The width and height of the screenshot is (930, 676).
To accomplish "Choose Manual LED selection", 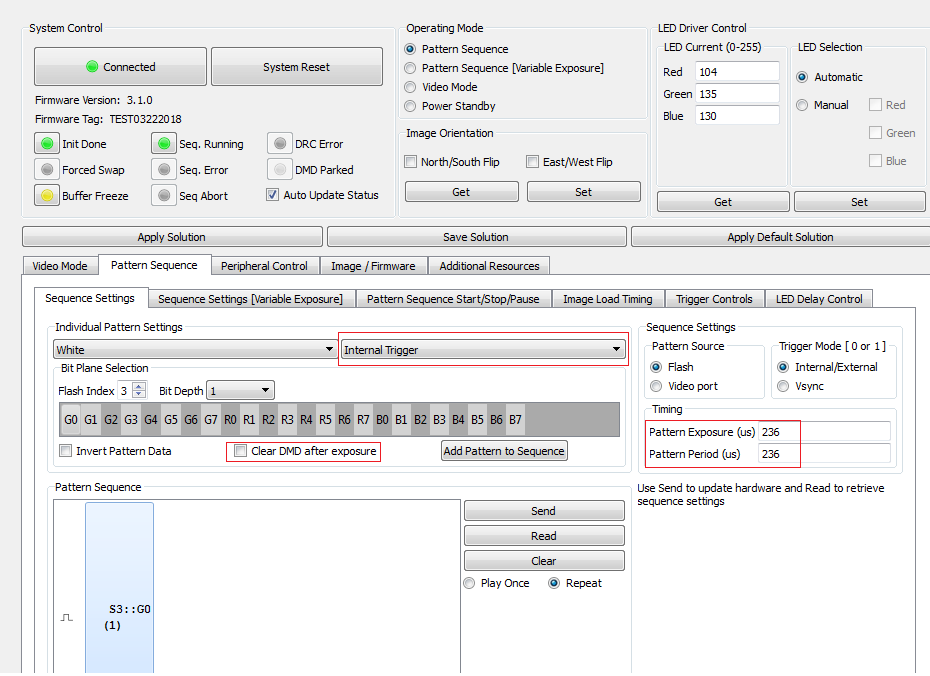I will pyautogui.click(x=802, y=105).
